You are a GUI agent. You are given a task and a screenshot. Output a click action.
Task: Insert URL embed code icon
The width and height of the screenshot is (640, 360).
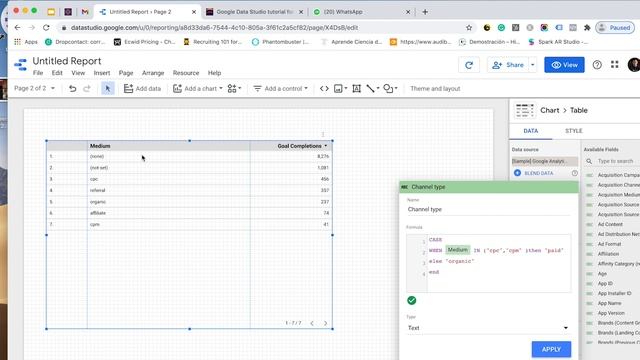click(324, 89)
